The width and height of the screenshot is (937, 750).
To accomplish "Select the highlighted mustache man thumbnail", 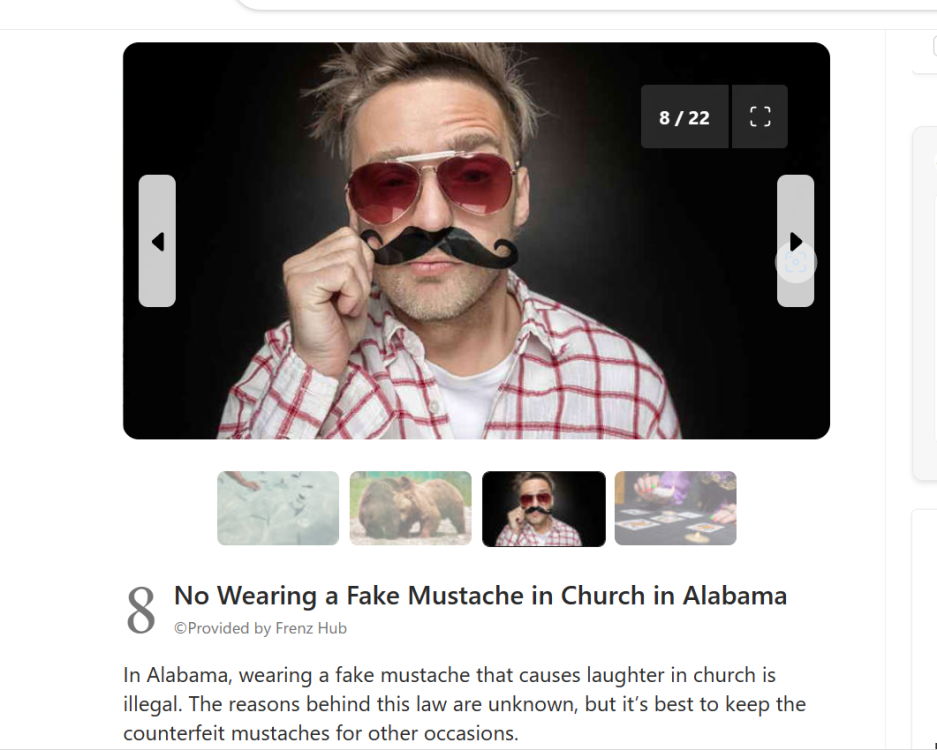I will tap(543, 508).
